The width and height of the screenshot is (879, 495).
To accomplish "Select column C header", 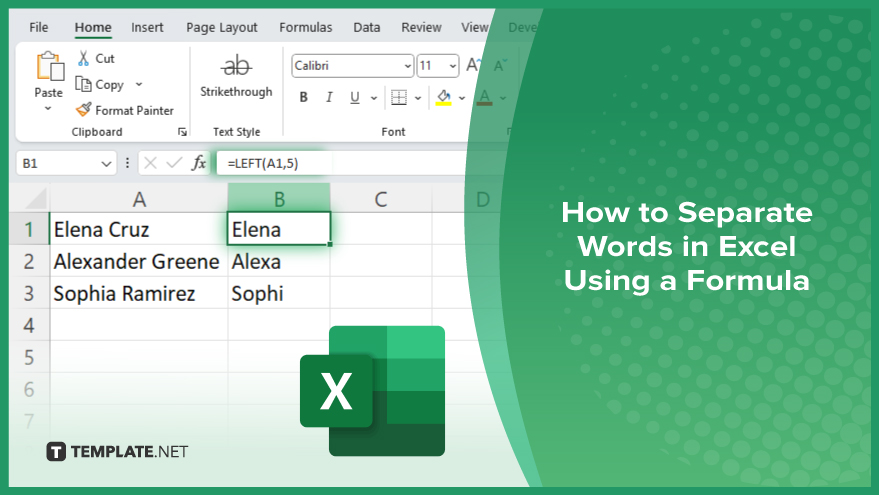I will point(381,199).
